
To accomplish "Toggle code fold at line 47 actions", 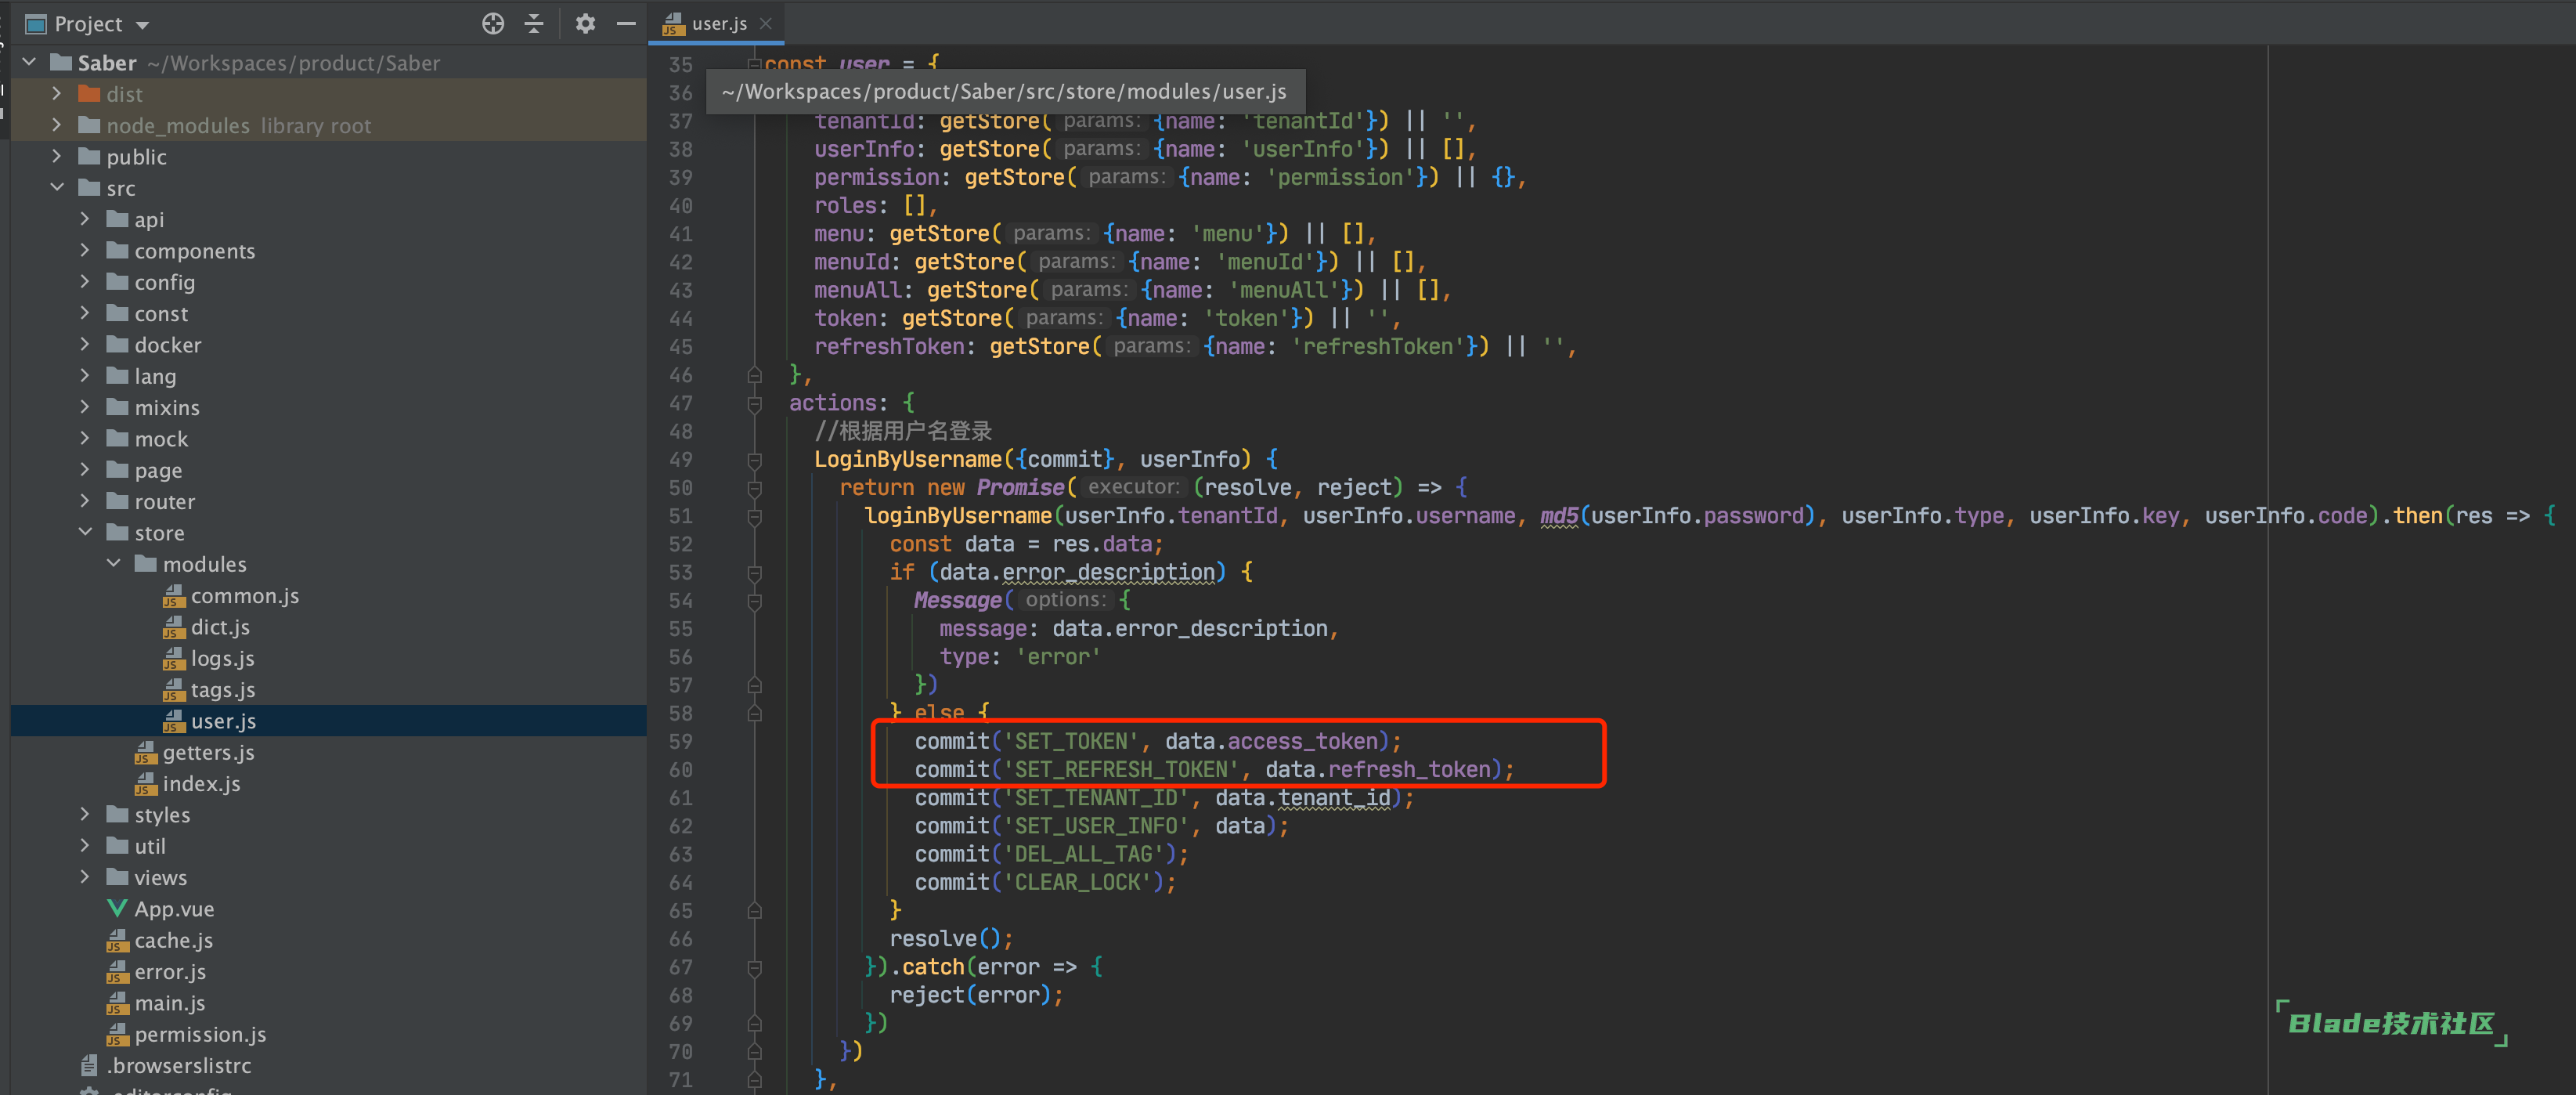I will coord(755,404).
